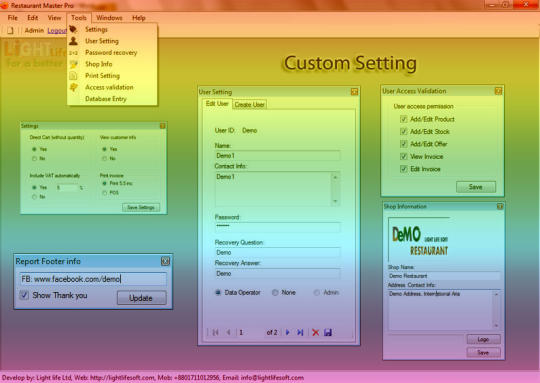Toggle Edit Invoice permission
This screenshot has height=383, width=540.
click(404, 169)
